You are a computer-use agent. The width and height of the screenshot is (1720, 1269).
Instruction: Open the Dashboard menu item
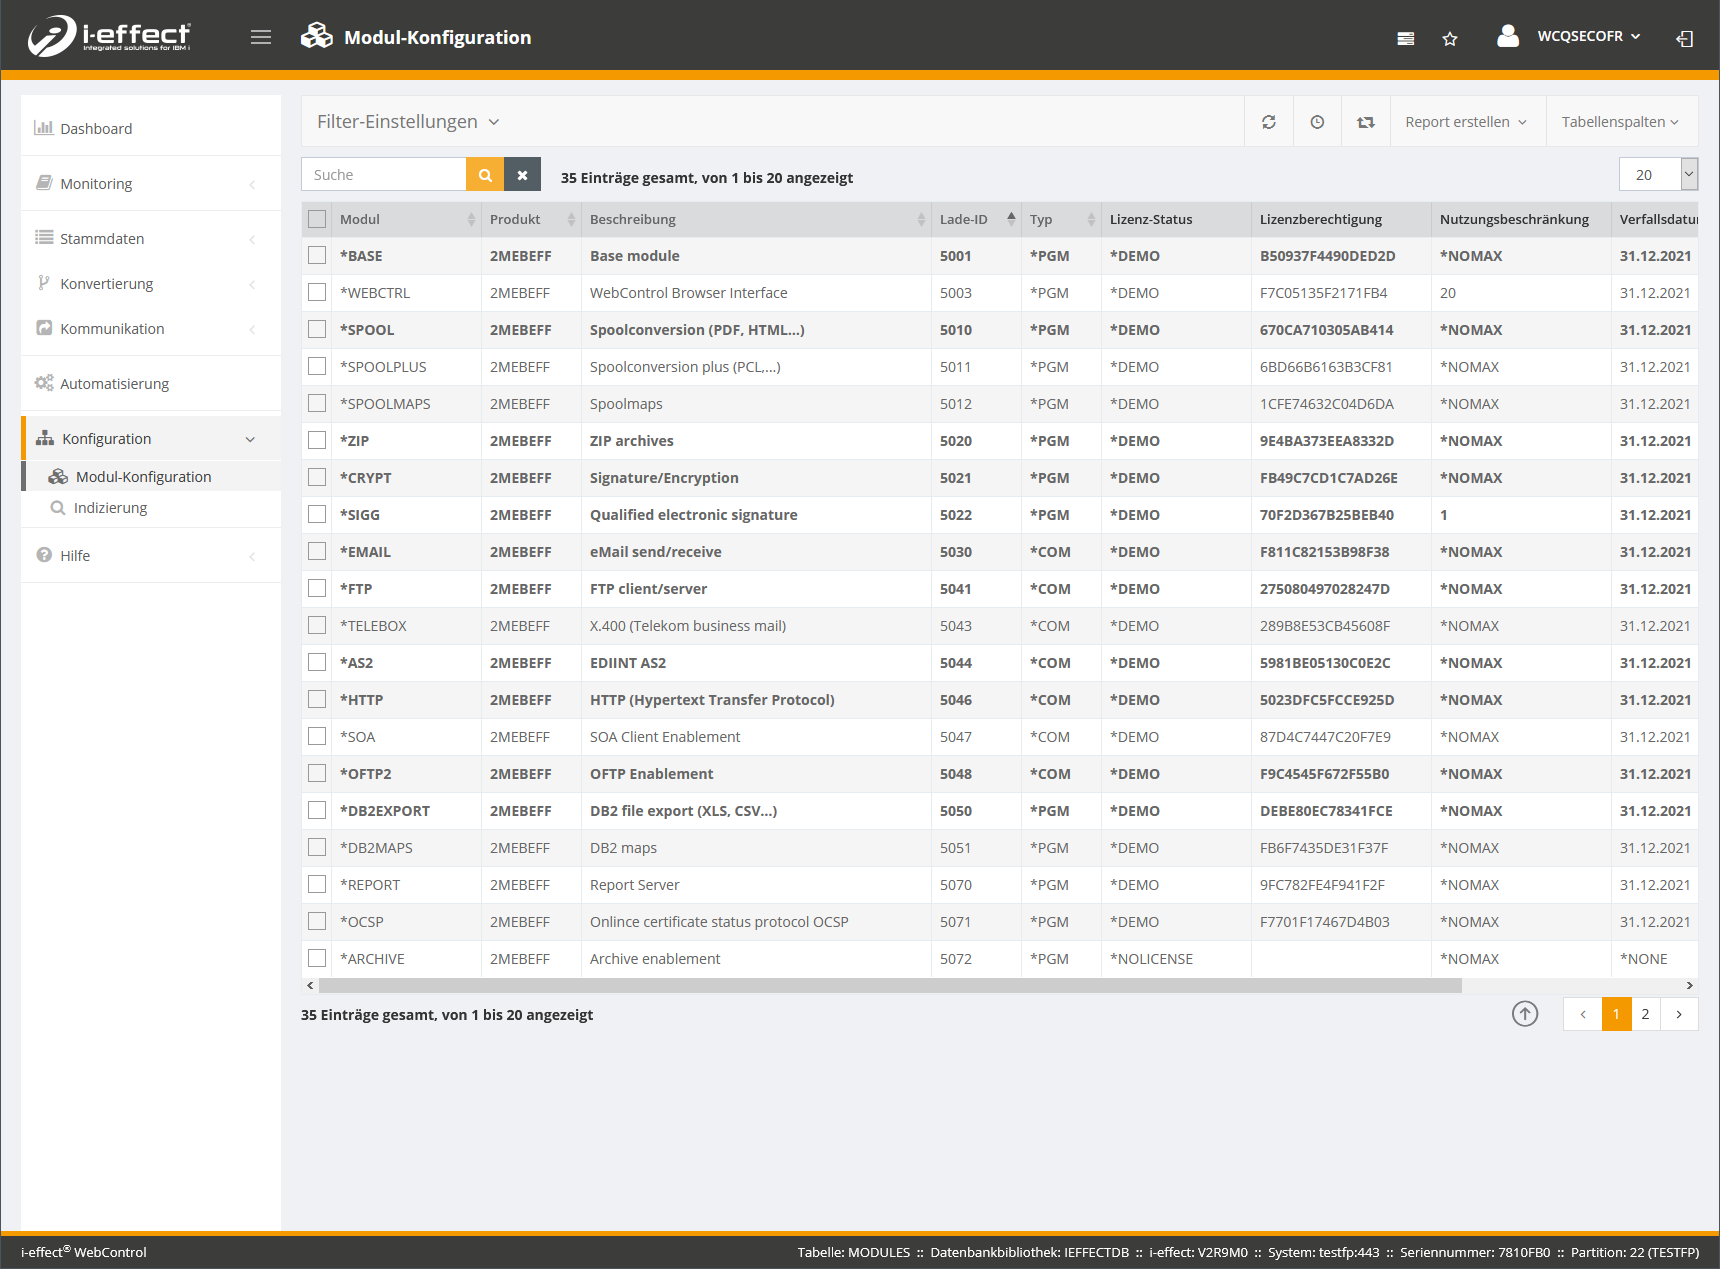click(96, 129)
